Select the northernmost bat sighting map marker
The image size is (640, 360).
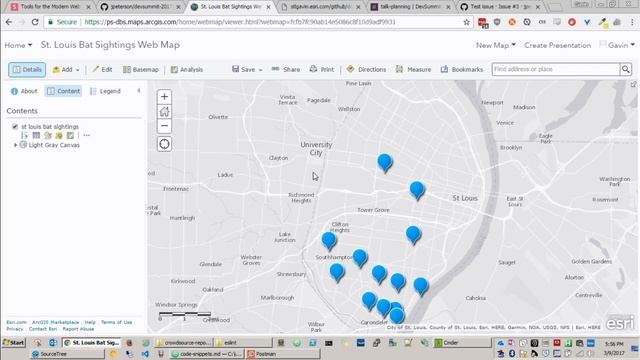tap(384, 163)
